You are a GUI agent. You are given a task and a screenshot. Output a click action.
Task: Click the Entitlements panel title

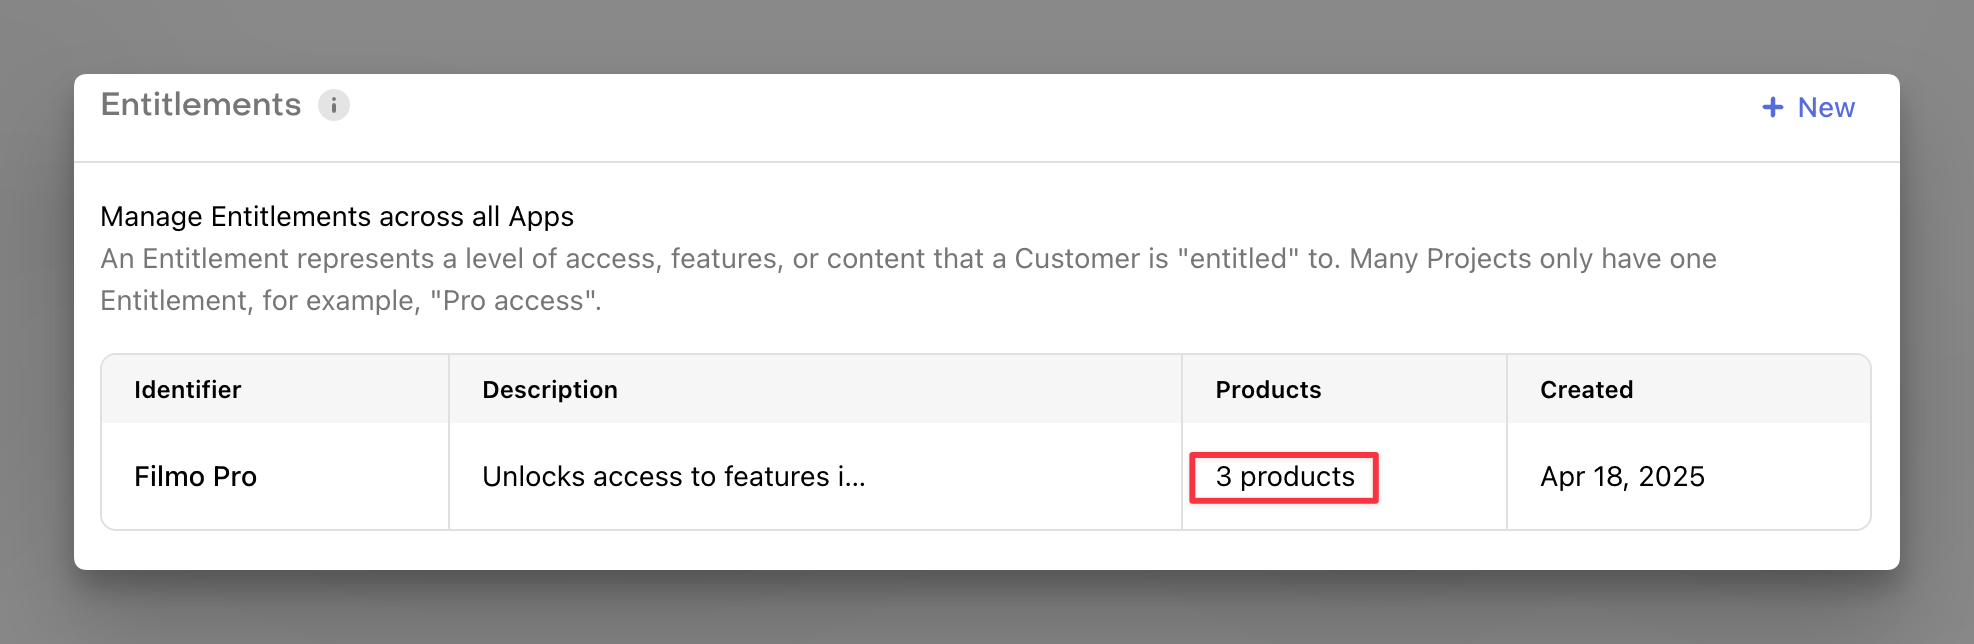pos(200,105)
